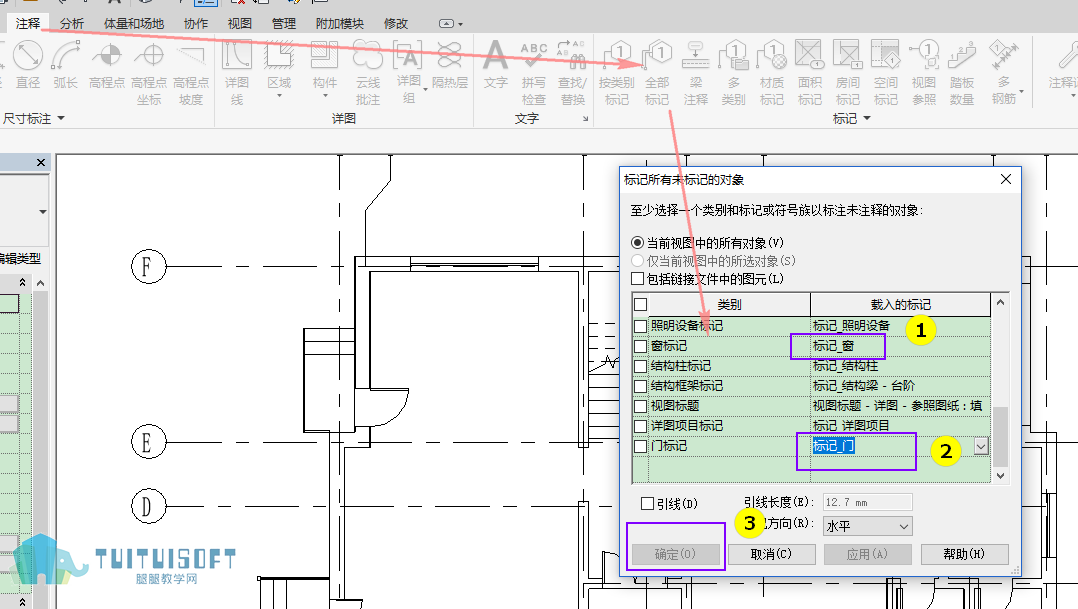Open the 区域 region tool

click(279, 69)
